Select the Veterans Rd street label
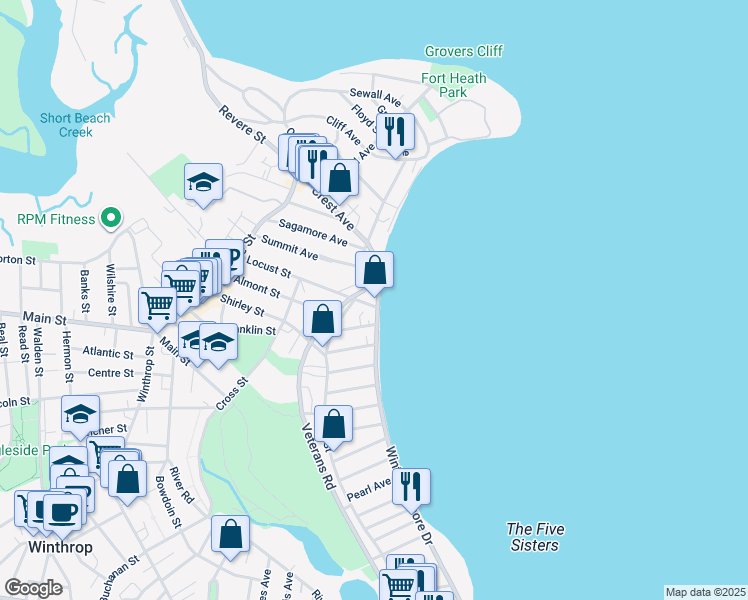 tap(318, 456)
